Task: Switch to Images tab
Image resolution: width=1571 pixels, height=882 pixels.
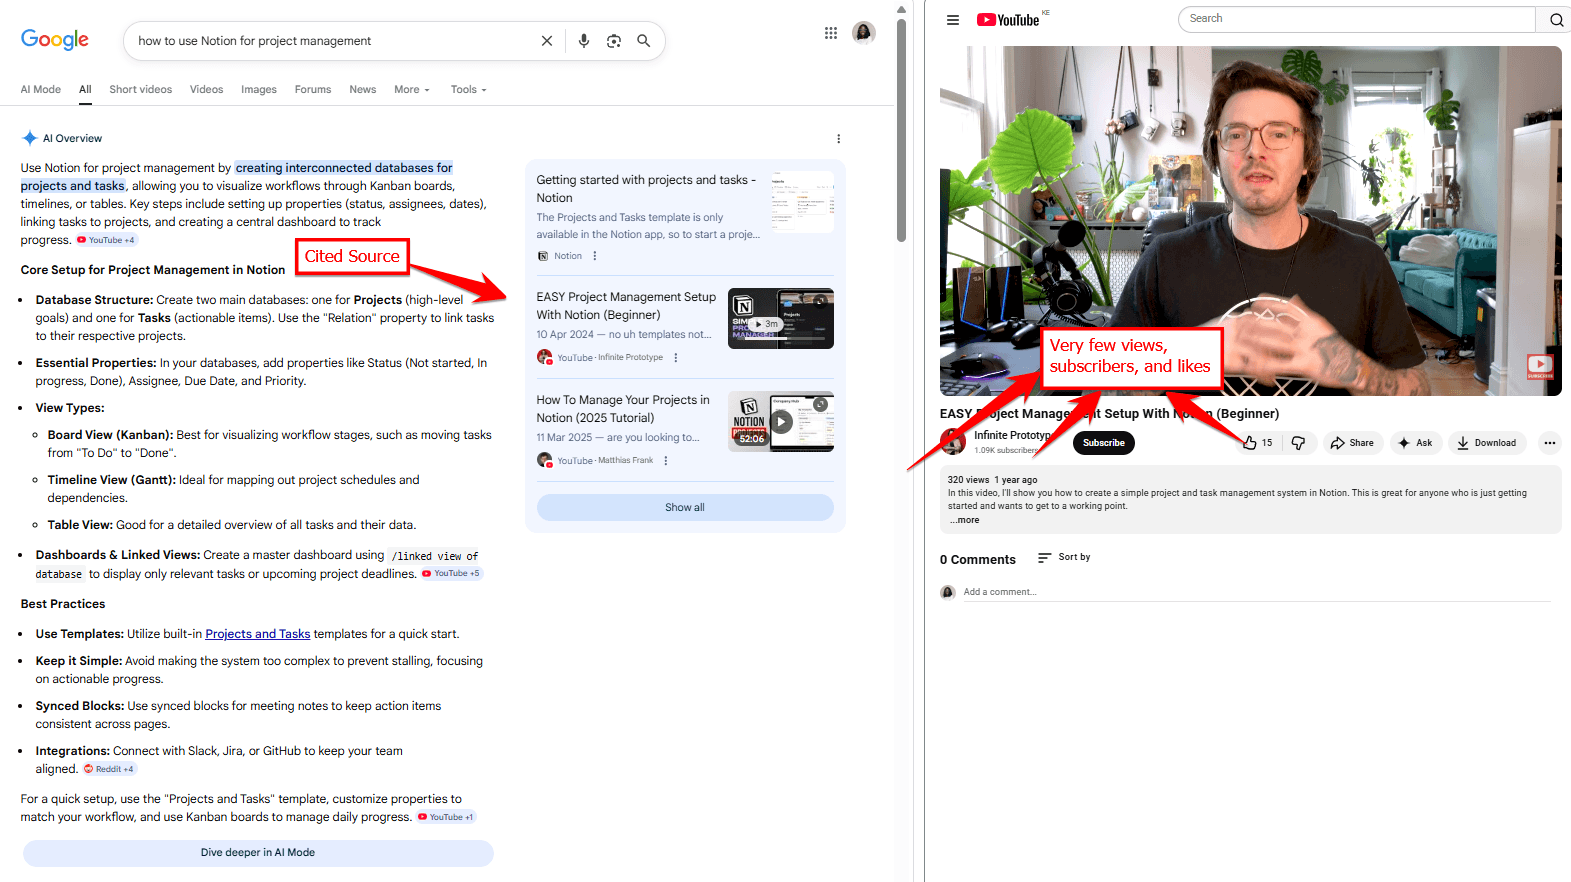Action: 259,90
